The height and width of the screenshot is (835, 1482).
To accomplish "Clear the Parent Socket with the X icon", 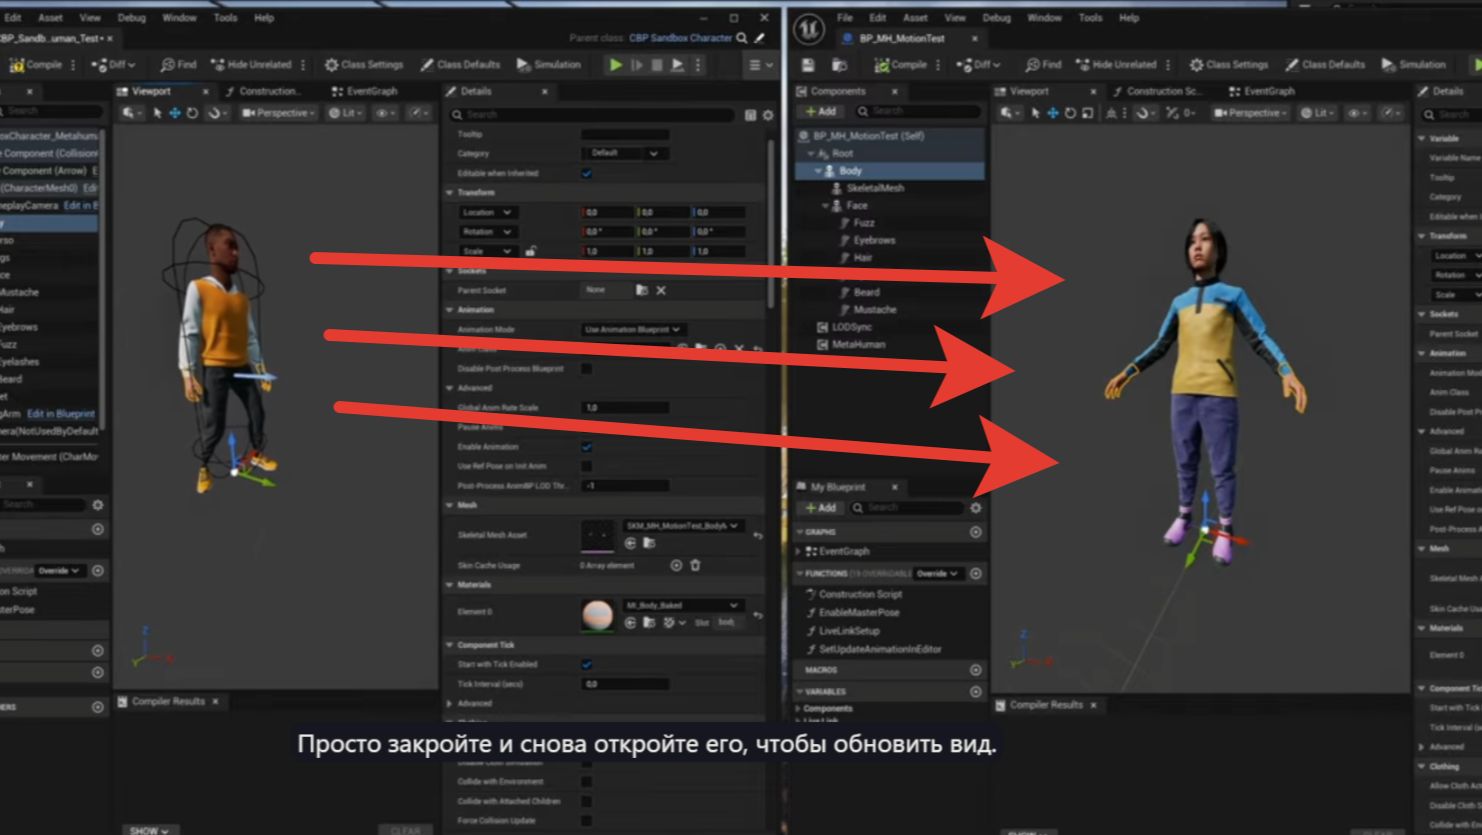I will [x=661, y=290].
